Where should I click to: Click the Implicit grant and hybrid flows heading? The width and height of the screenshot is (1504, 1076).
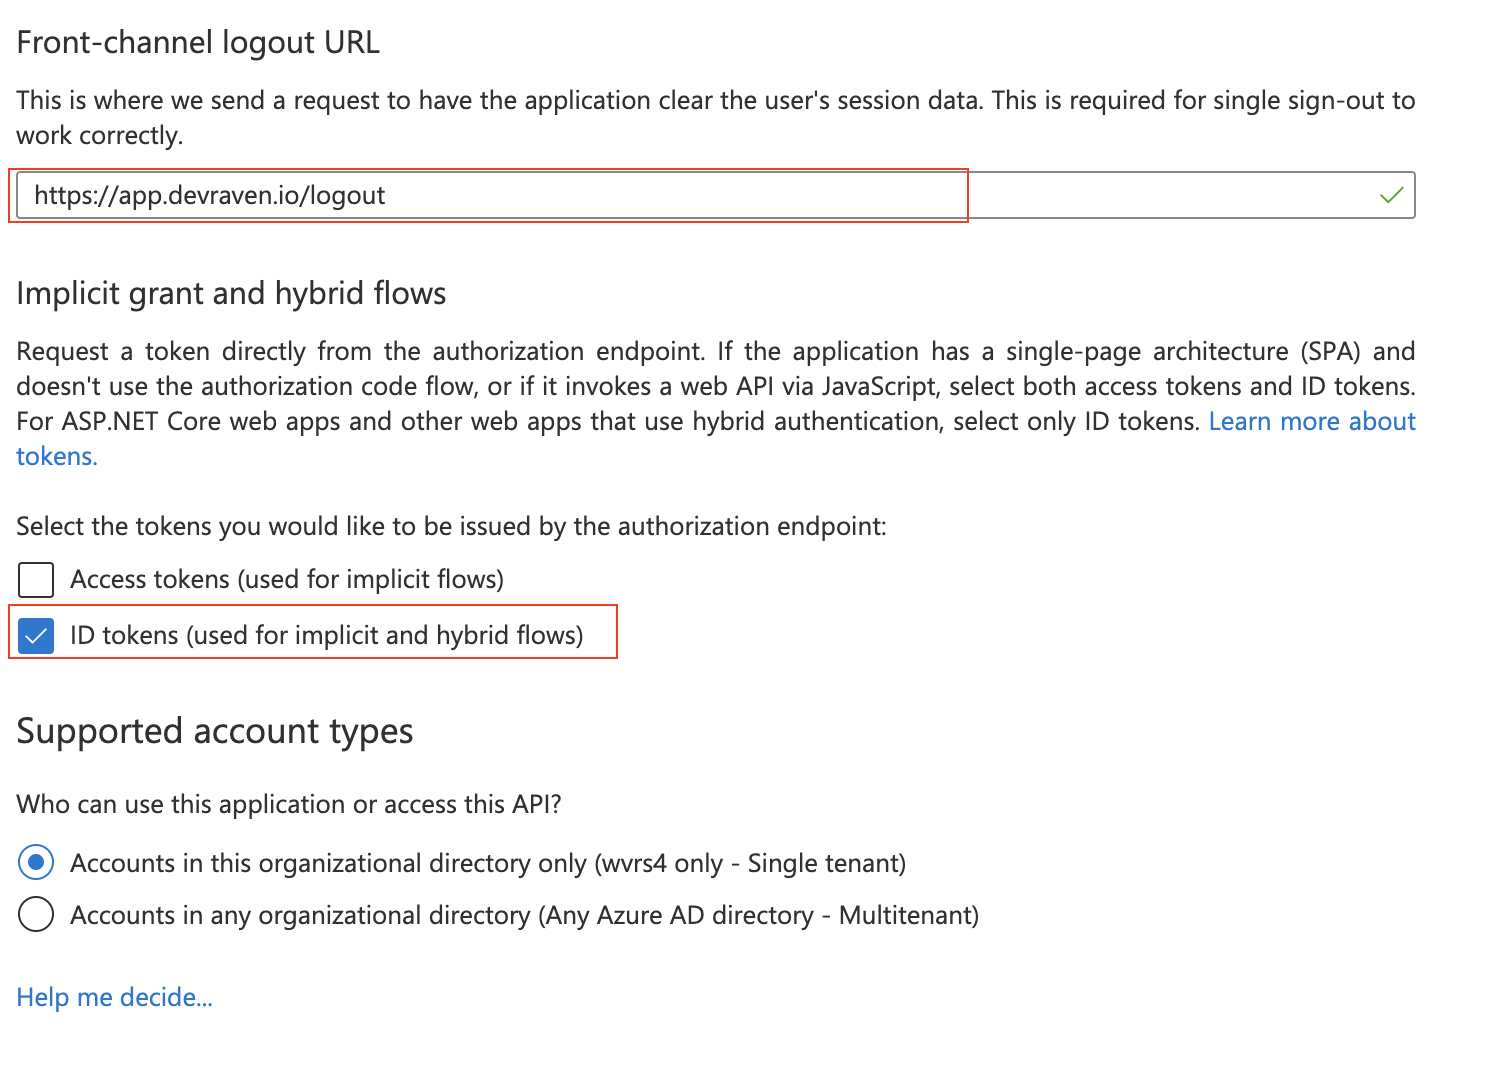click(x=231, y=293)
